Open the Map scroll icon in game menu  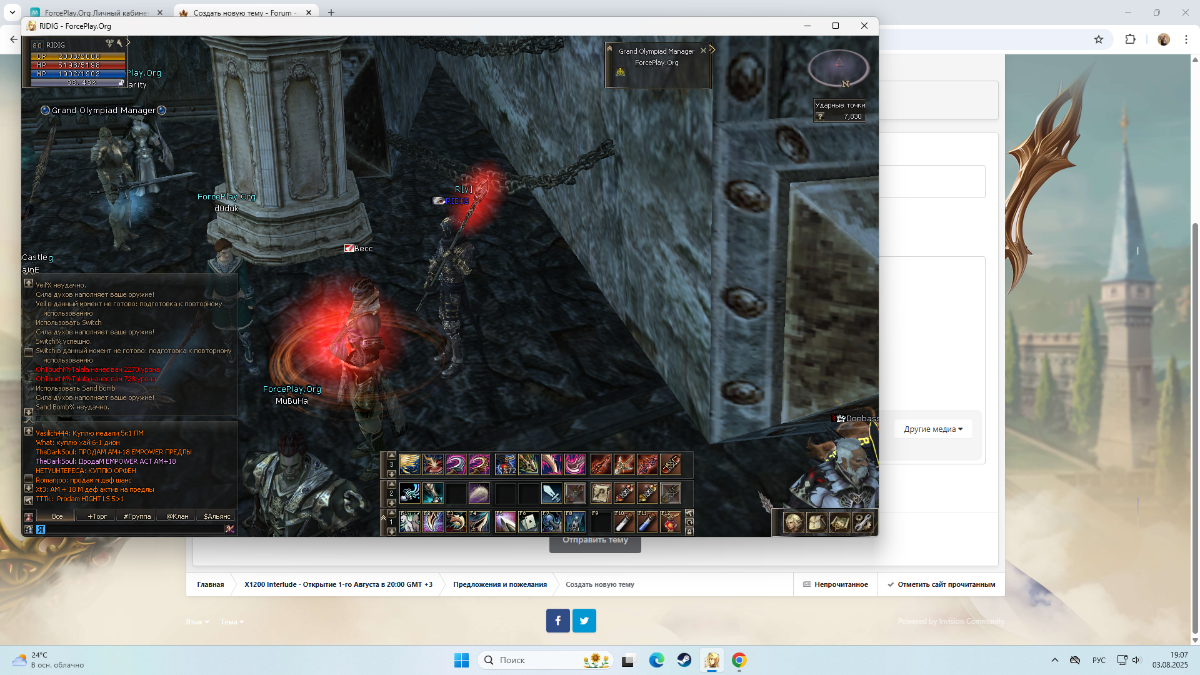tap(840, 522)
